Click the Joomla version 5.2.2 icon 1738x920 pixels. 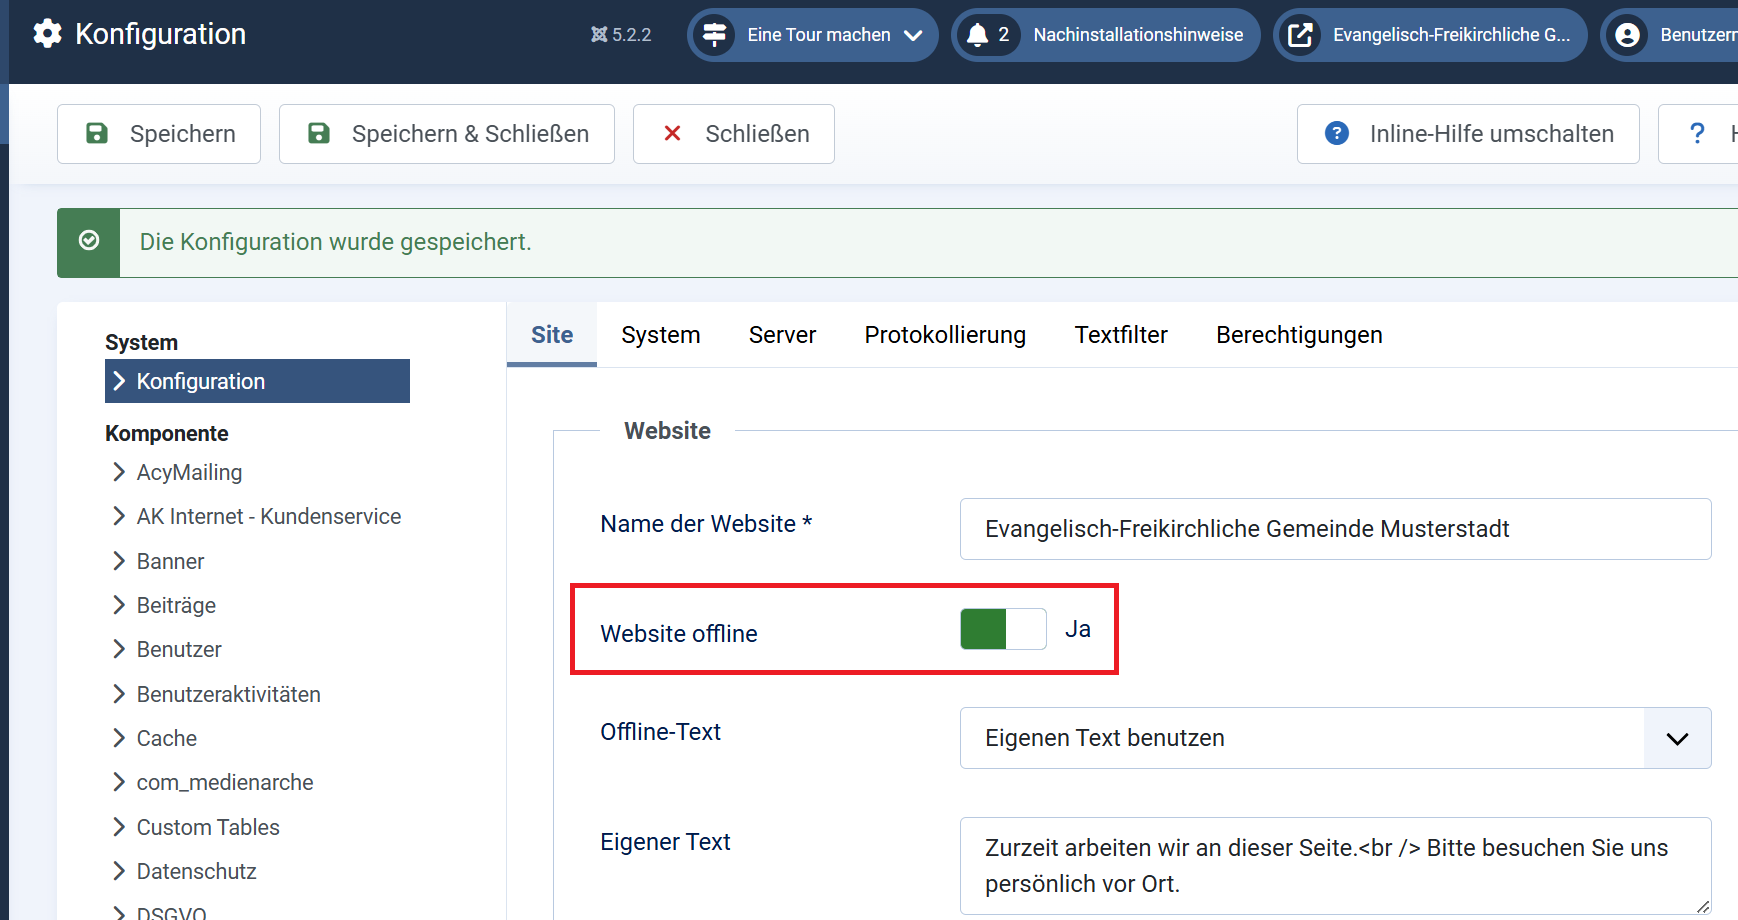(599, 35)
